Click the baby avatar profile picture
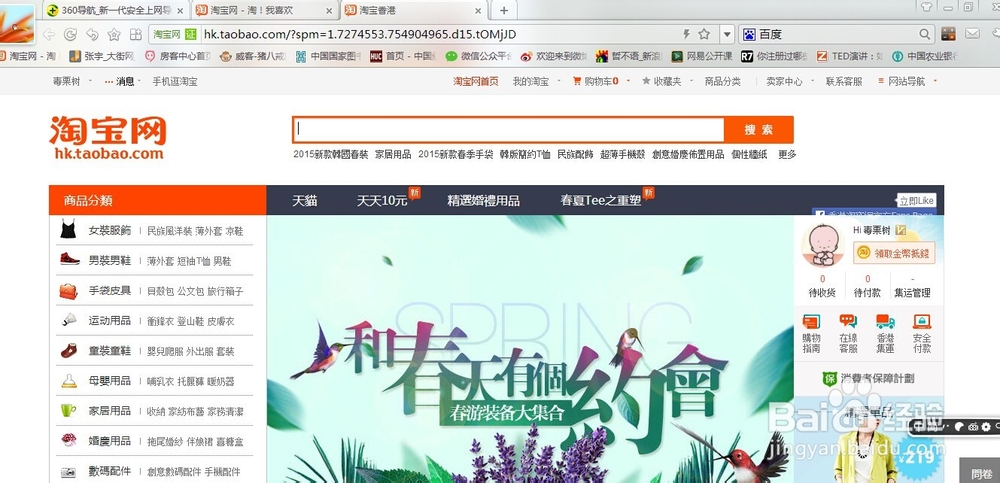Image resolution: width=1000 pixels, height=483 pixels. tap(823, 245)
